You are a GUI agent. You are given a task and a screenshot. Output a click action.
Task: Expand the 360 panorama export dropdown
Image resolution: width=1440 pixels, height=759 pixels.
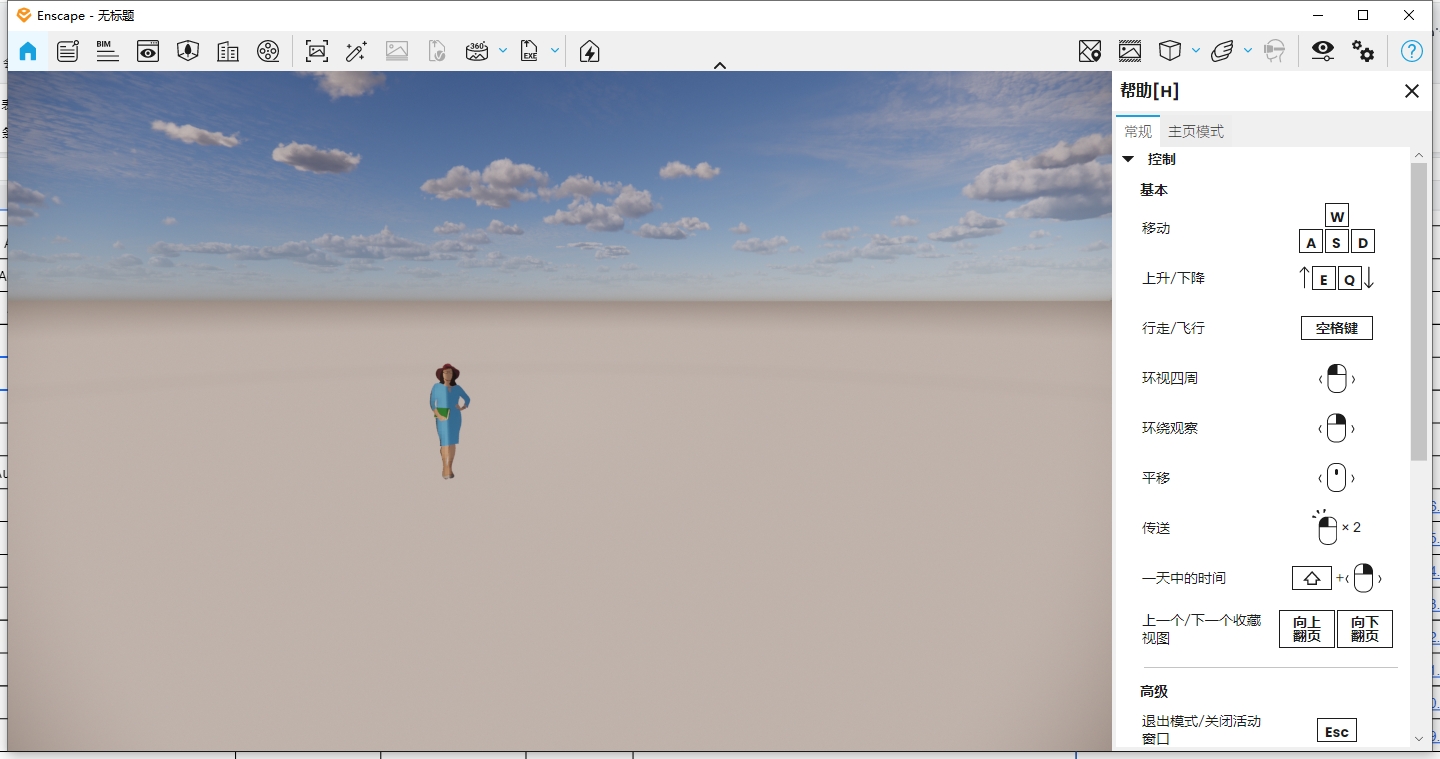pyautogui.click(x=503, y=51)
